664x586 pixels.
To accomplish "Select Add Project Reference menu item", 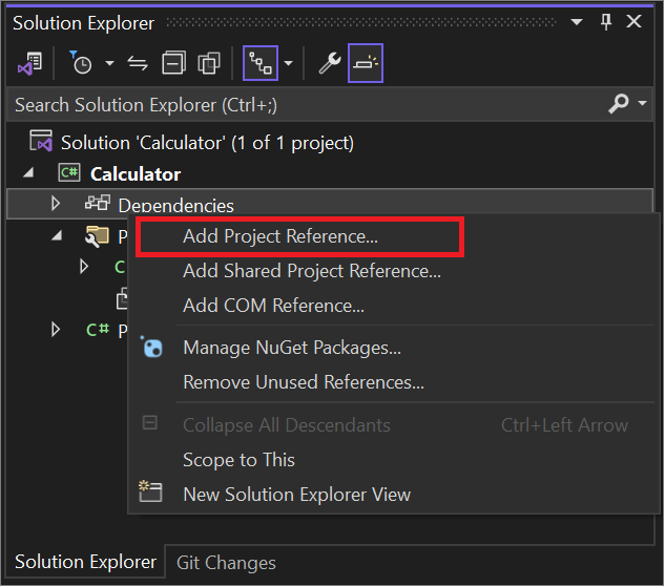I will [x=280, y=237].
